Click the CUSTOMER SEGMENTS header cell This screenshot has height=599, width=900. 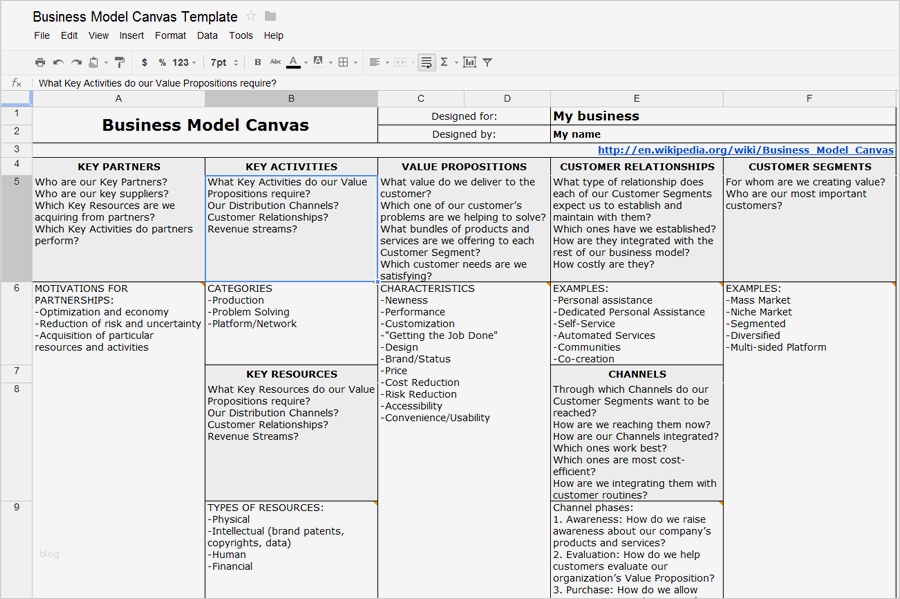809,167
